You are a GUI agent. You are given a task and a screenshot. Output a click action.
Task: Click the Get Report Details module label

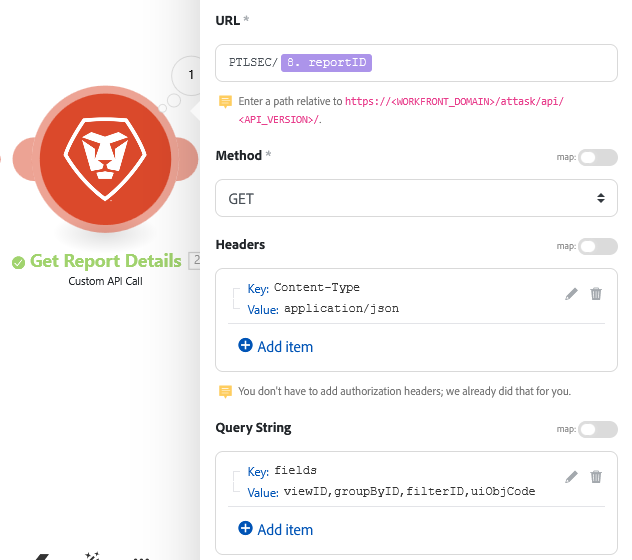(105, 261)
